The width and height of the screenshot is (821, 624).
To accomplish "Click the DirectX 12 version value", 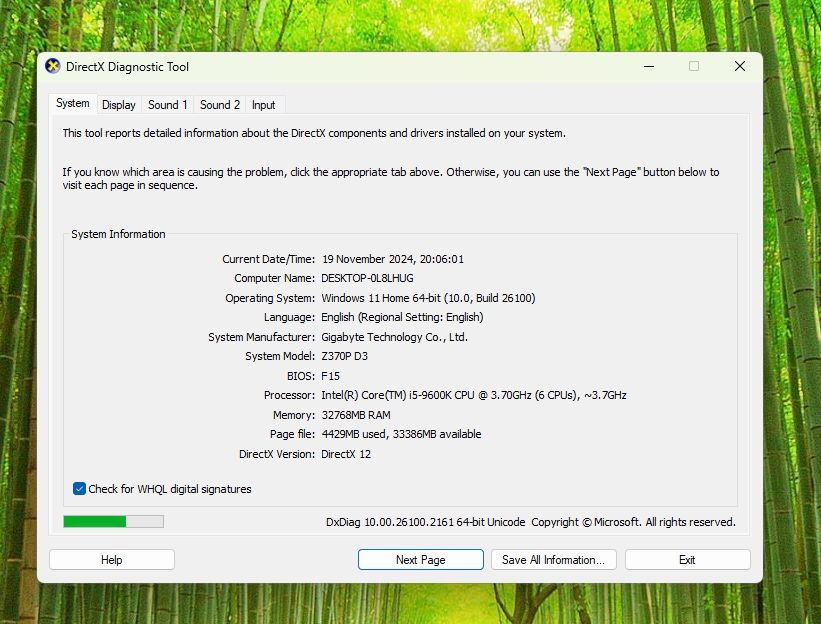I will pyautogui.click(x=346, y=454).
